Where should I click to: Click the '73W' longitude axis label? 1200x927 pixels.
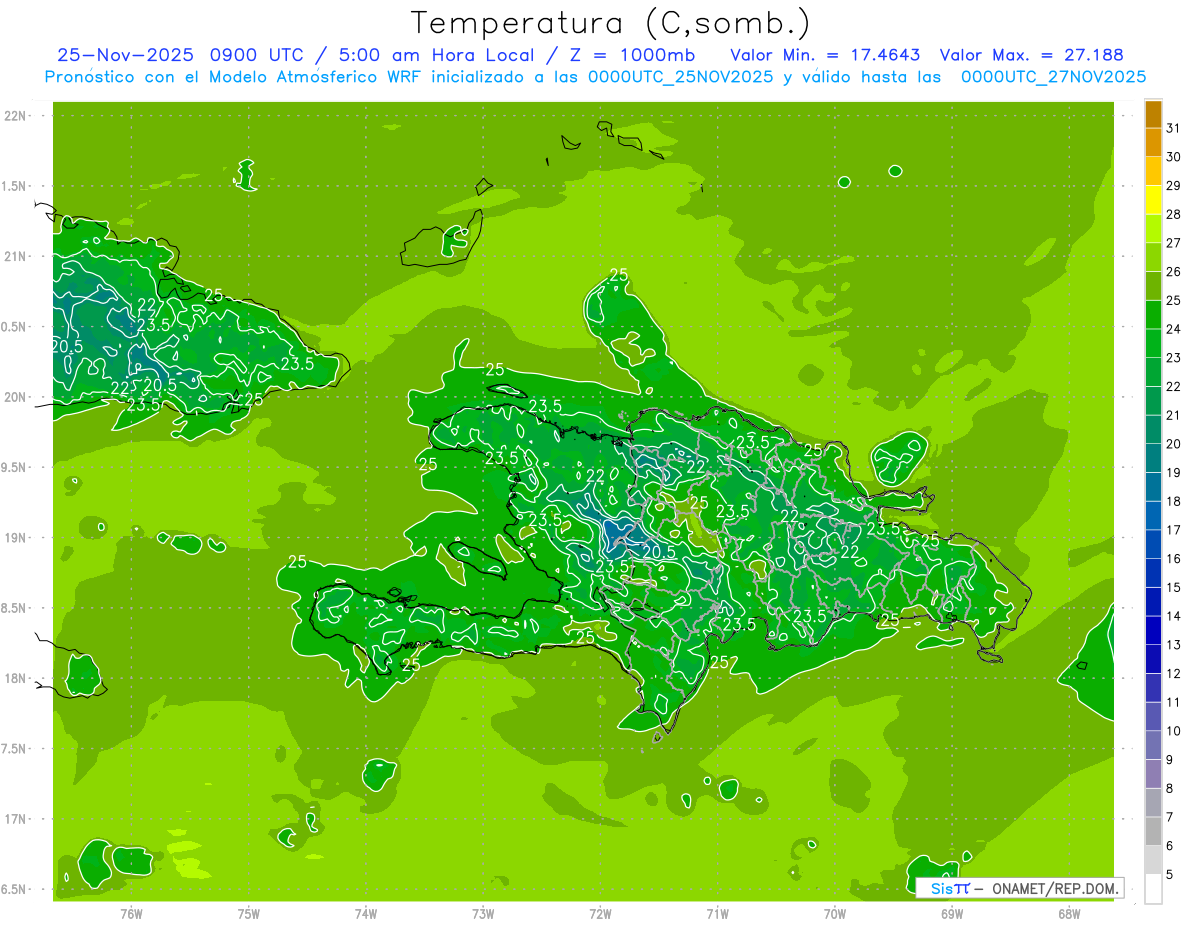[x=483, y=914]
